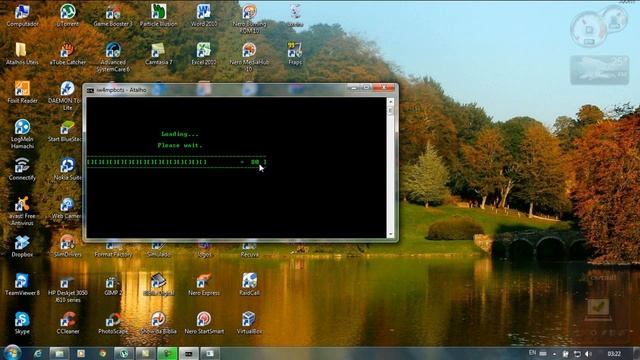The height and width of the screenshot is (360, 640).
Task: Launch the LogMeIn Hamachi shortcut
Action: click(22, 134)
